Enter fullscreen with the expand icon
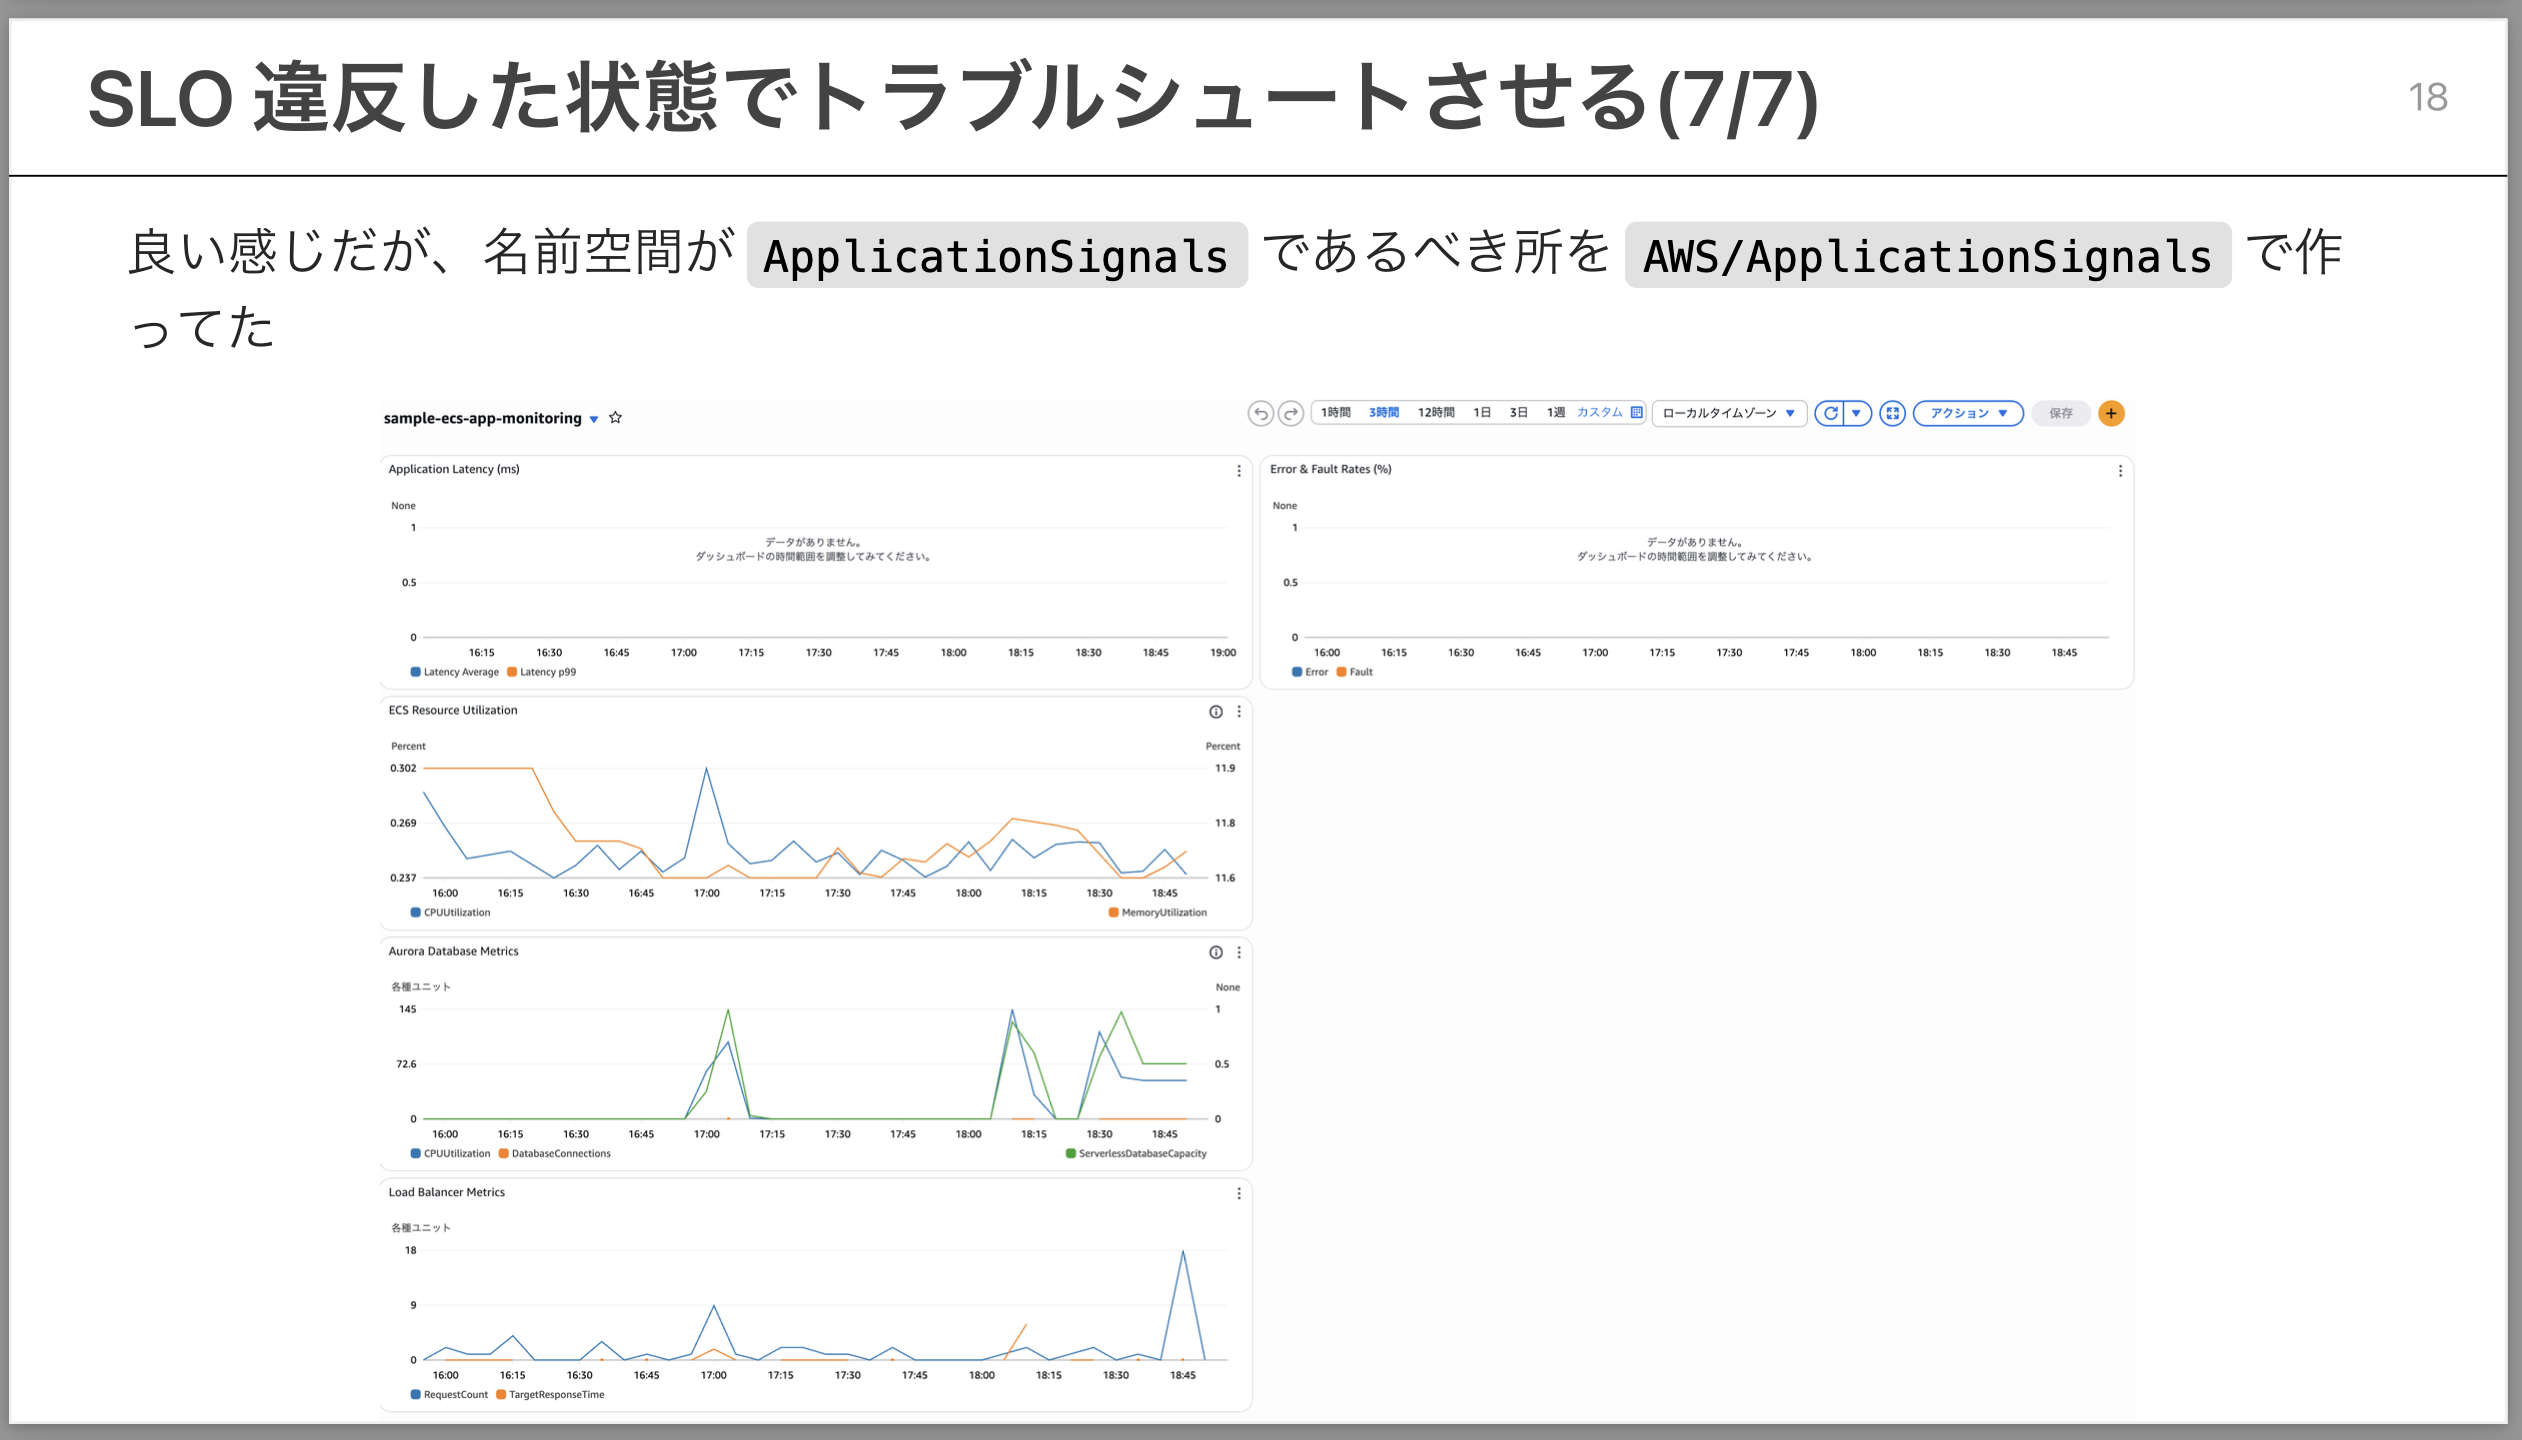The image size is (2522, 1440). tap(1892, 413)
